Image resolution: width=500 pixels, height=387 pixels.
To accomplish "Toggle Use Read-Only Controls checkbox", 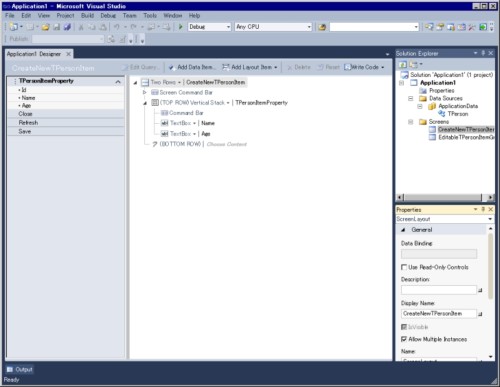I will pyautogui.click(x=404, y=267).
